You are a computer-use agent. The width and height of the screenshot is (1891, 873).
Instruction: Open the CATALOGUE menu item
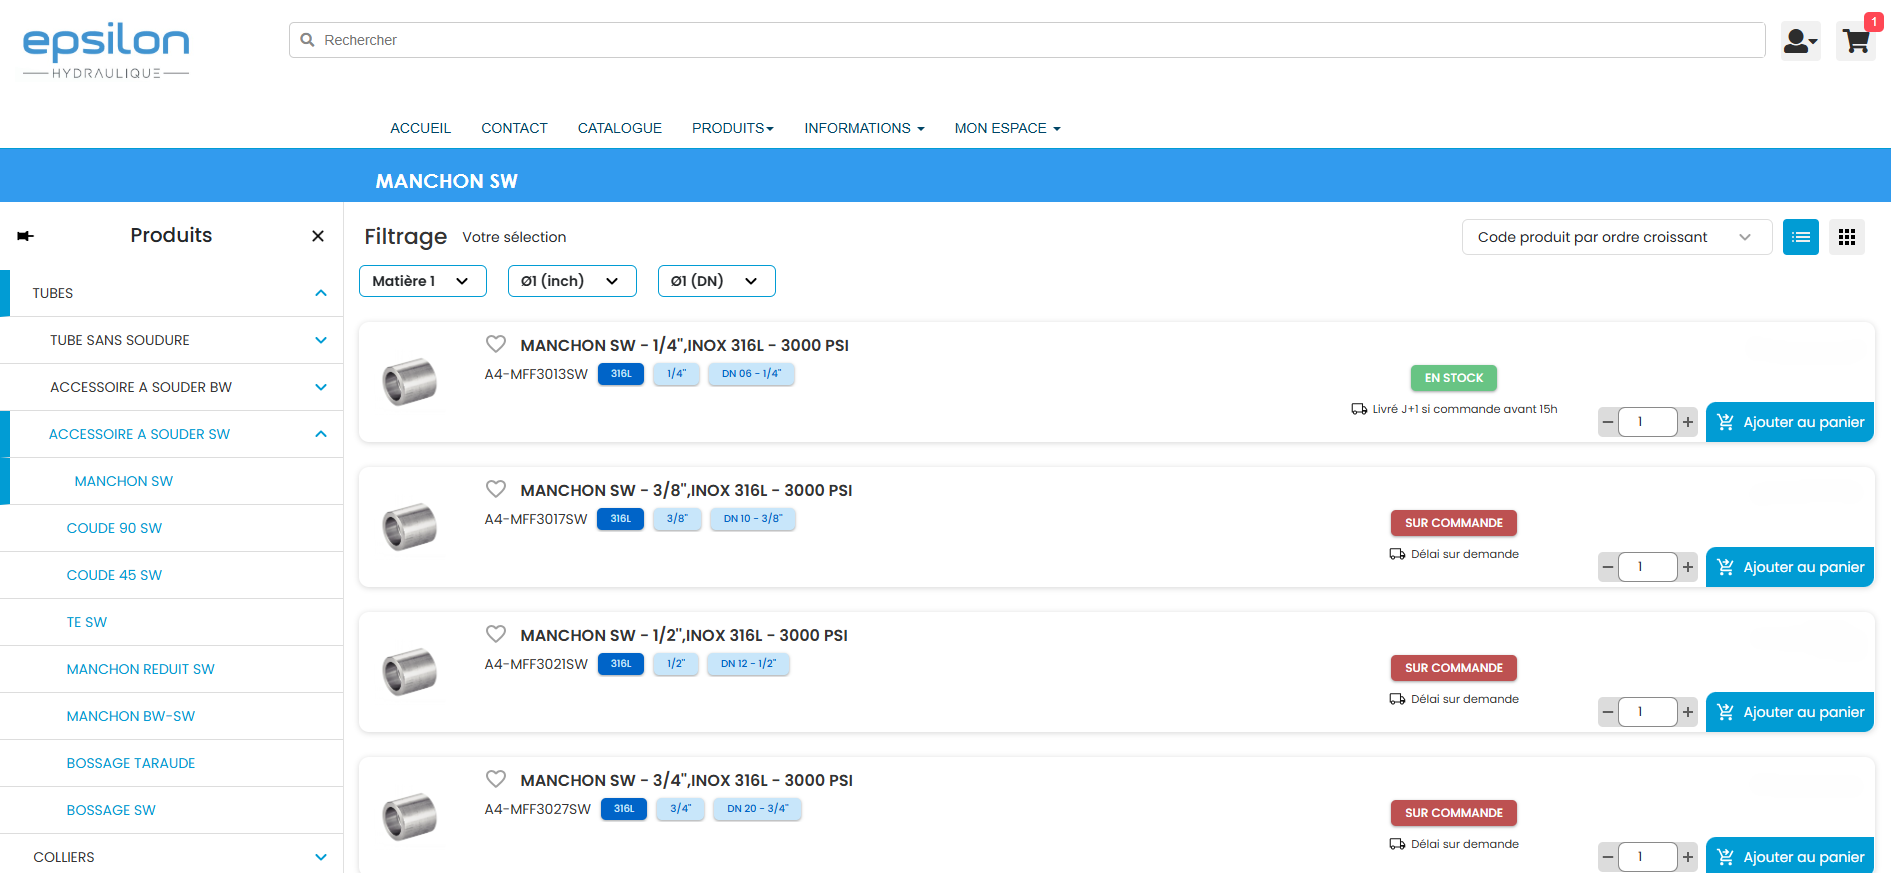(x=619, y=128)
